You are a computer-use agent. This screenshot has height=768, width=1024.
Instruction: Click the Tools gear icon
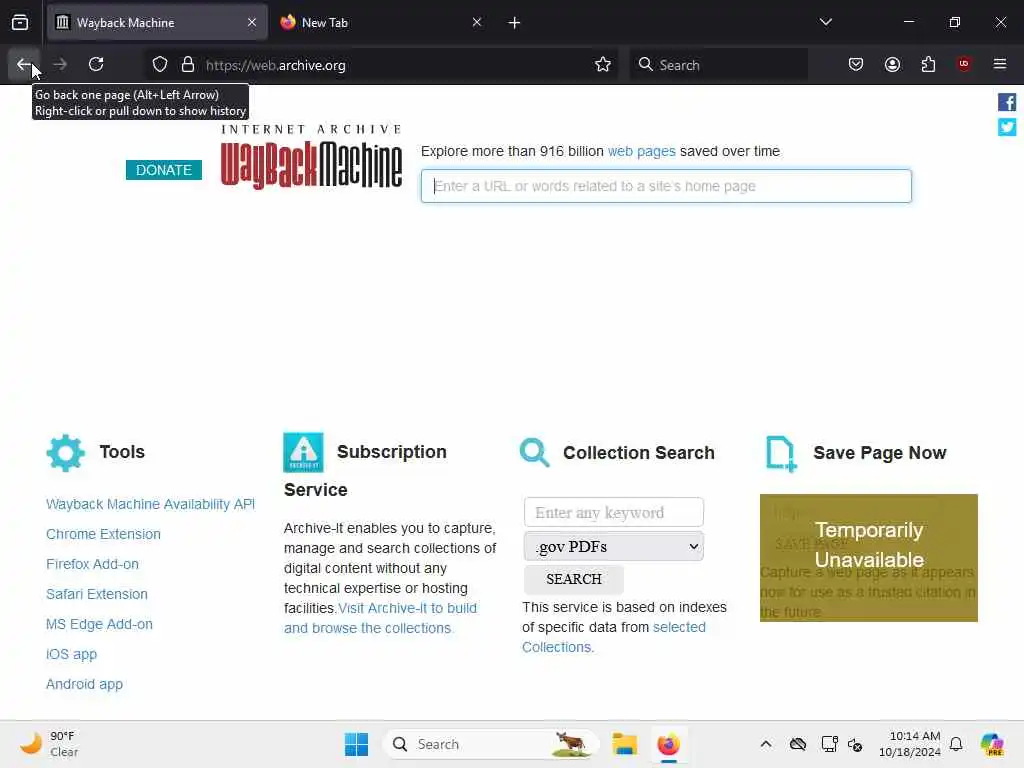click(65, 453)
